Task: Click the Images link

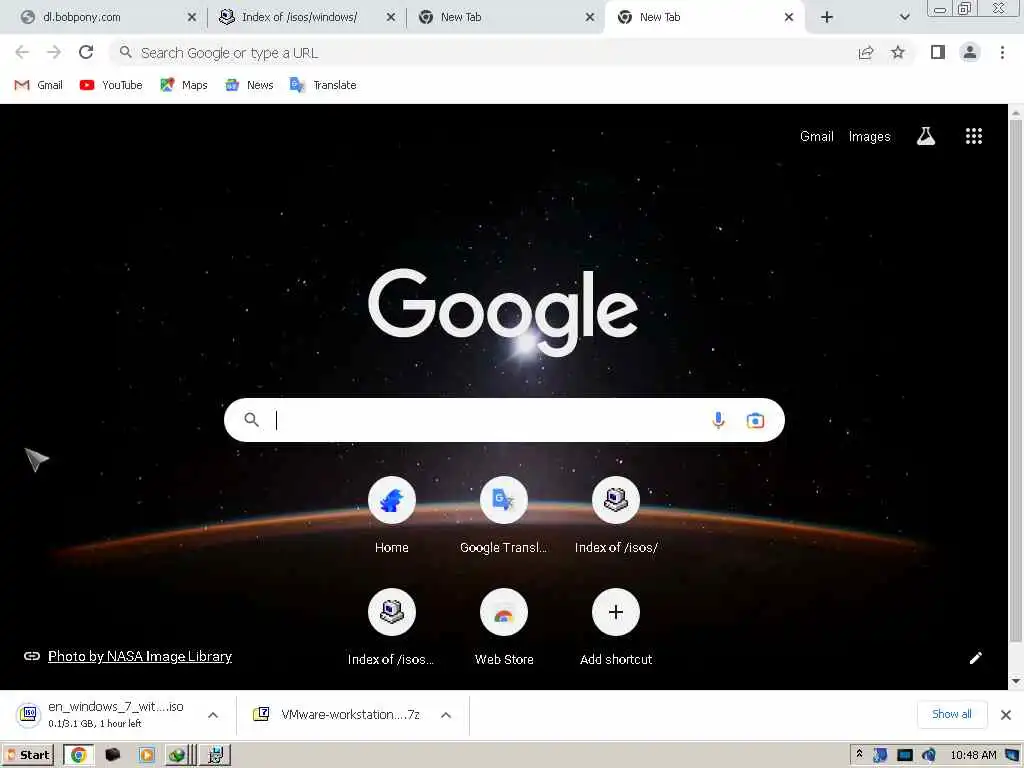Action: coord(869,136)
